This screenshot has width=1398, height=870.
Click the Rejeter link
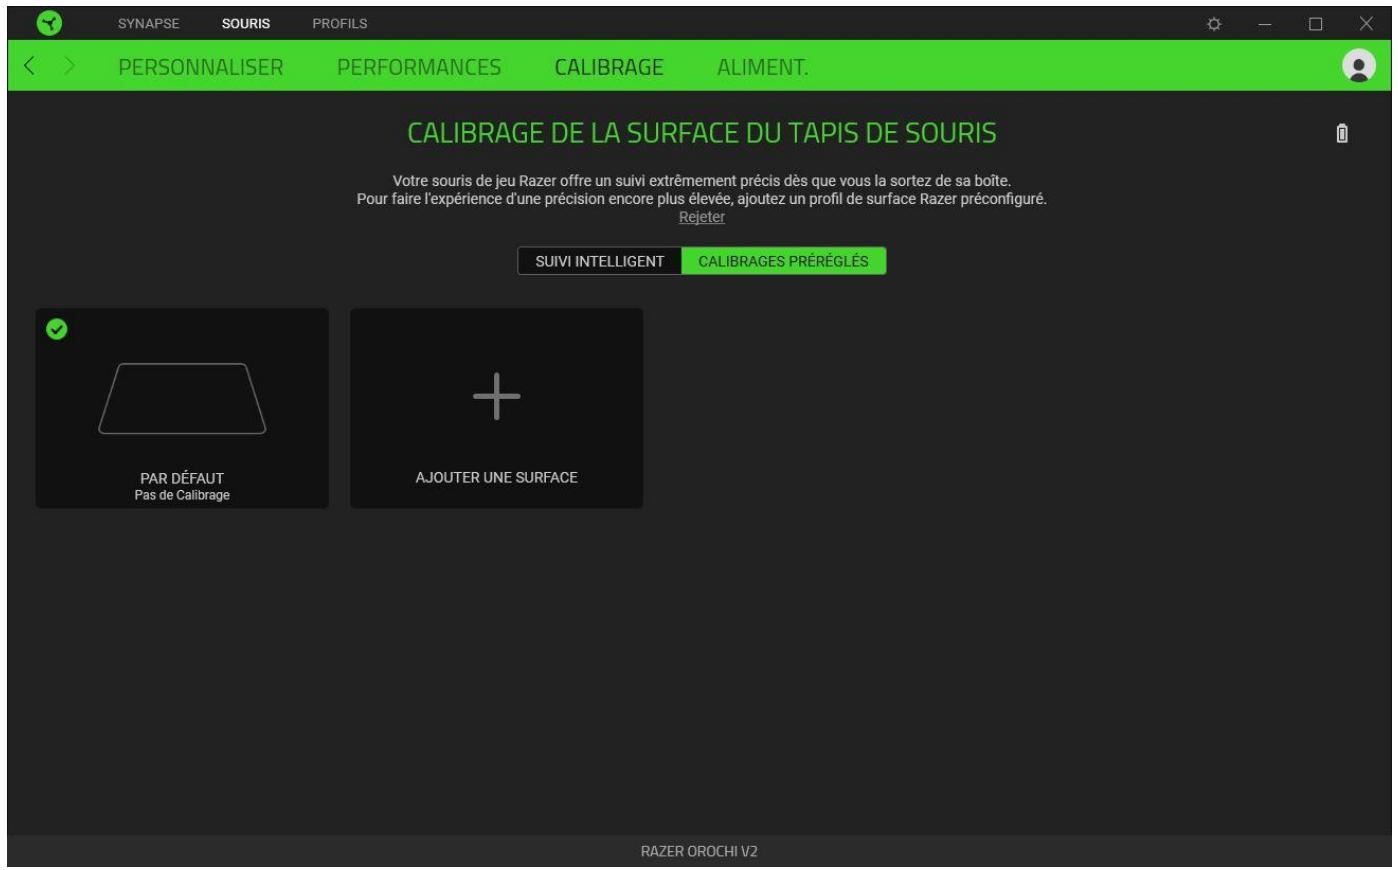tap(702, 217)
